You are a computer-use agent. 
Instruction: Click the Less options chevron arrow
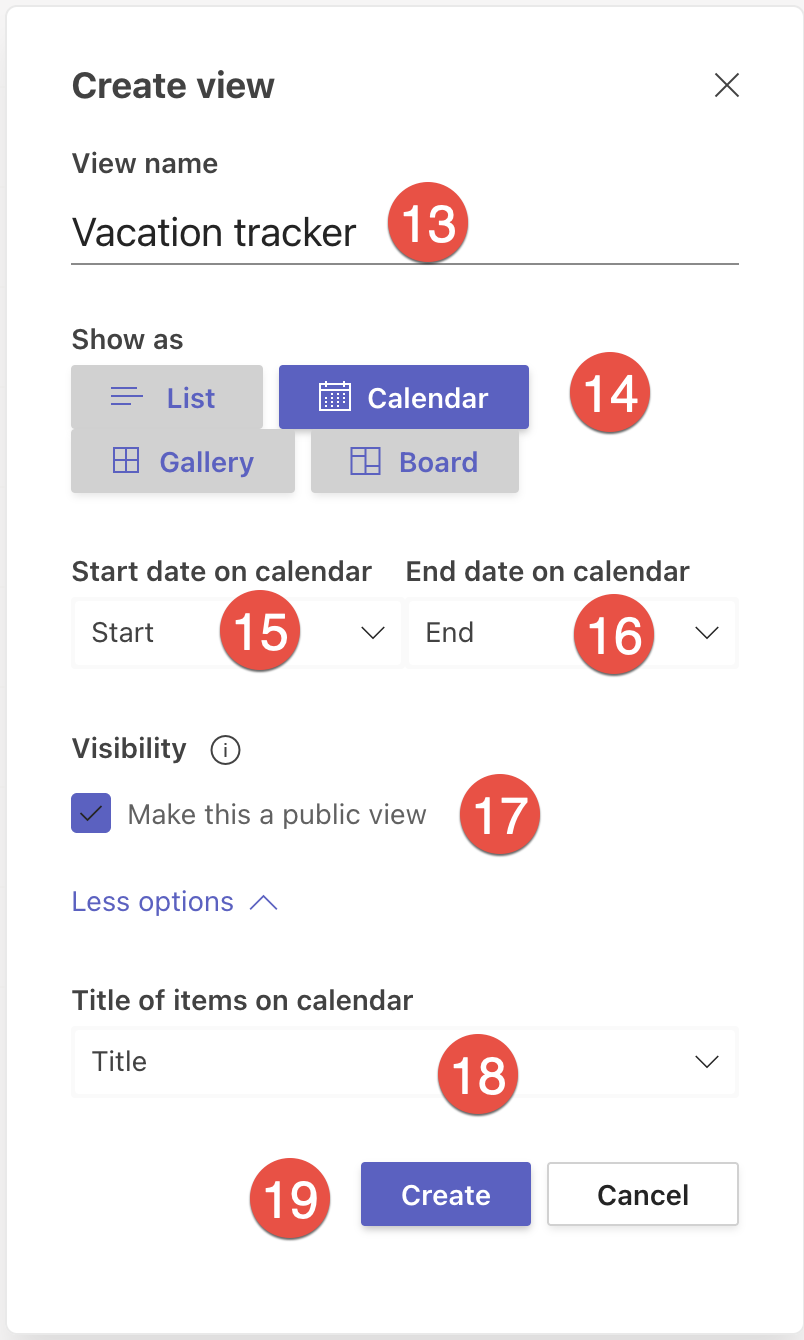263,902
